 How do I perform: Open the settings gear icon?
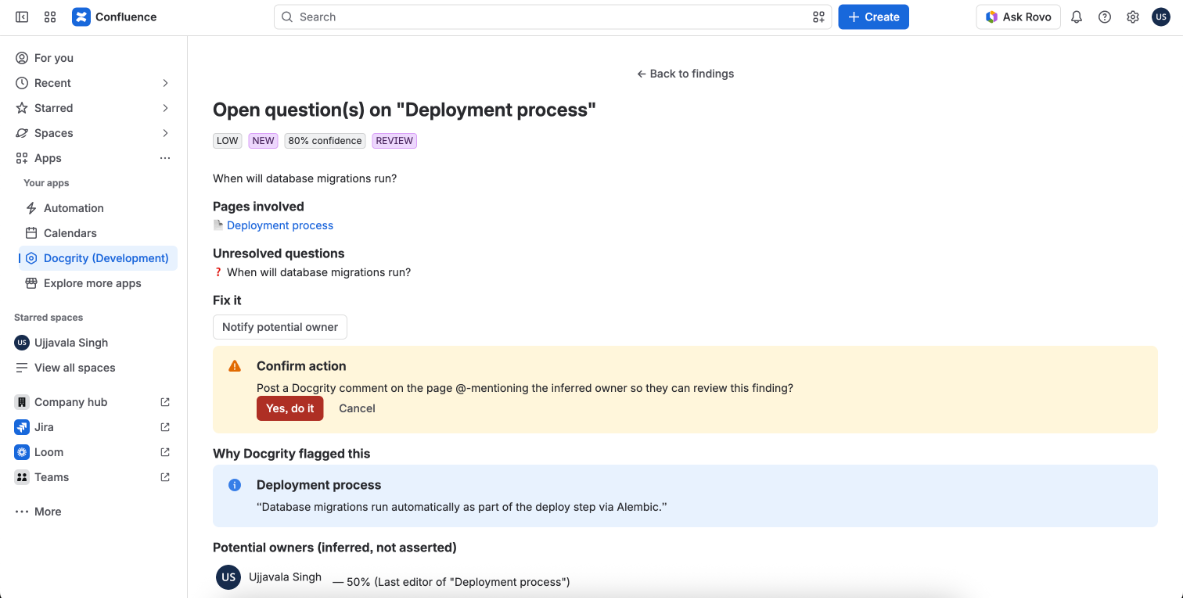coord(1132,17)
